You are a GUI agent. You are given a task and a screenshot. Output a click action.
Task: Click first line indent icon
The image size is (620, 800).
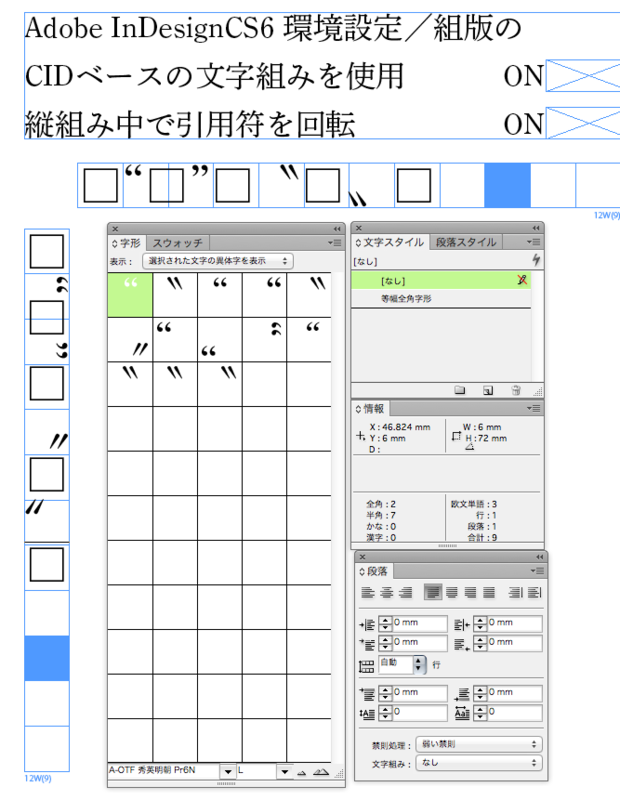point(367,644)
